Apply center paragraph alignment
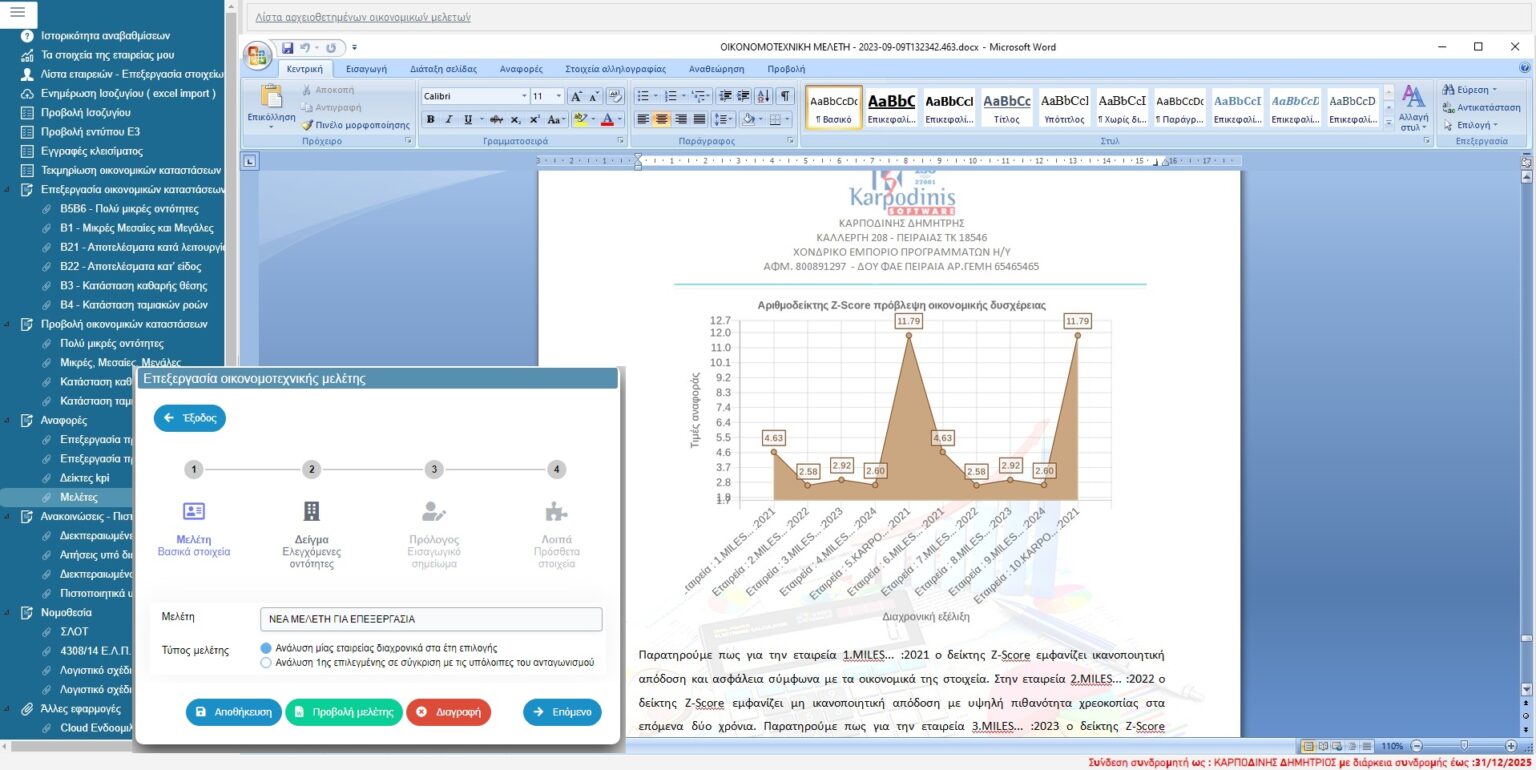The height and width of the screenshot is (770, 1536). [662, 119]
